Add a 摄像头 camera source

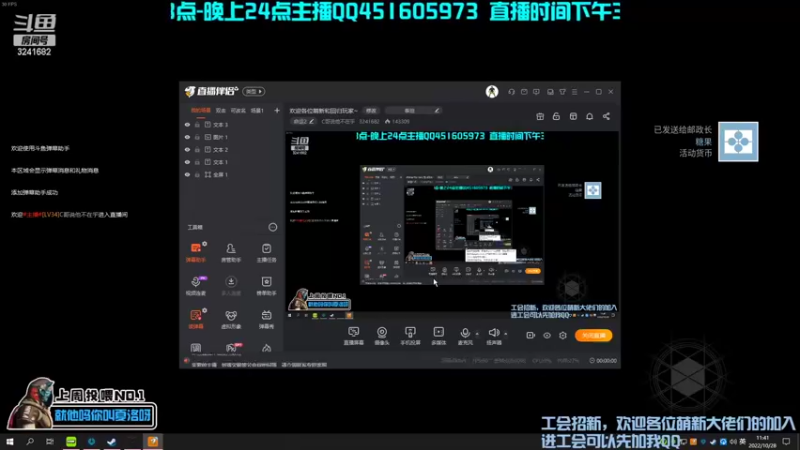pyautogui.click(x=382, y=336)
